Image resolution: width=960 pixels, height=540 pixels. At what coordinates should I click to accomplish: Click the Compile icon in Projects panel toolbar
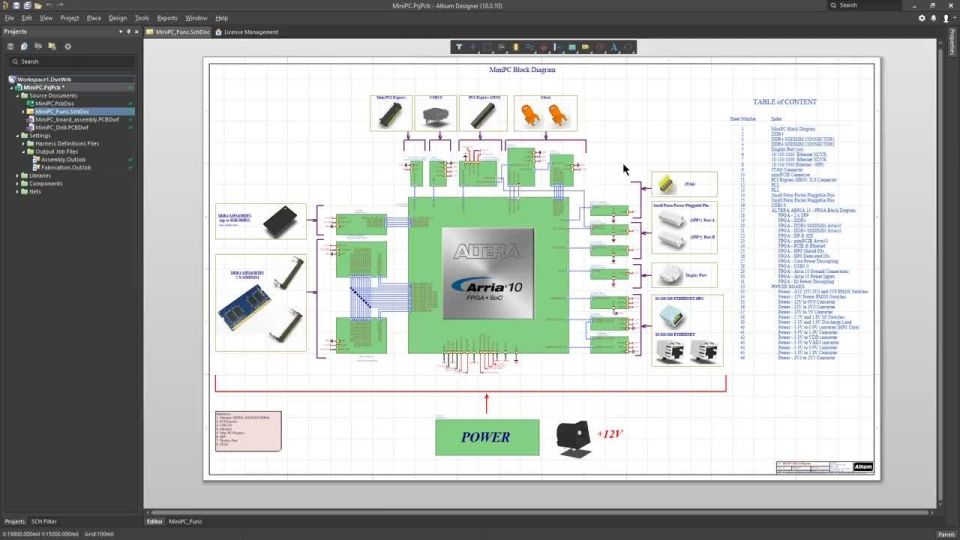click(x=24, y=47)
